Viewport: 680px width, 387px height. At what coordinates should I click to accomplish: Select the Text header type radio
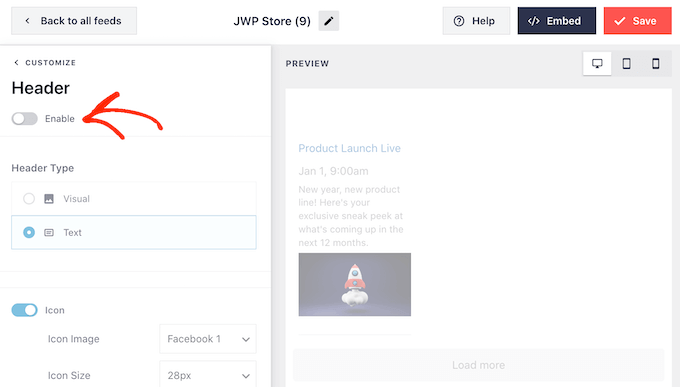tap(29, 233)
